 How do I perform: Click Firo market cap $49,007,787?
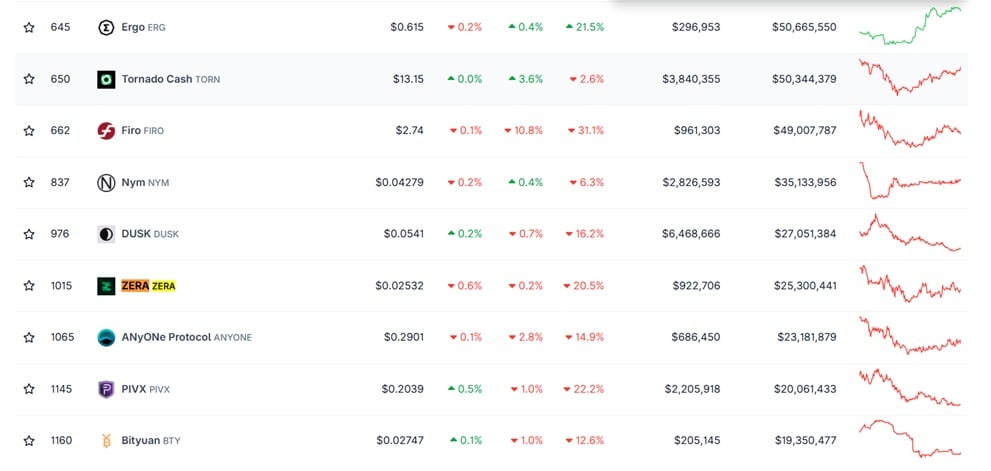[805, 131]
